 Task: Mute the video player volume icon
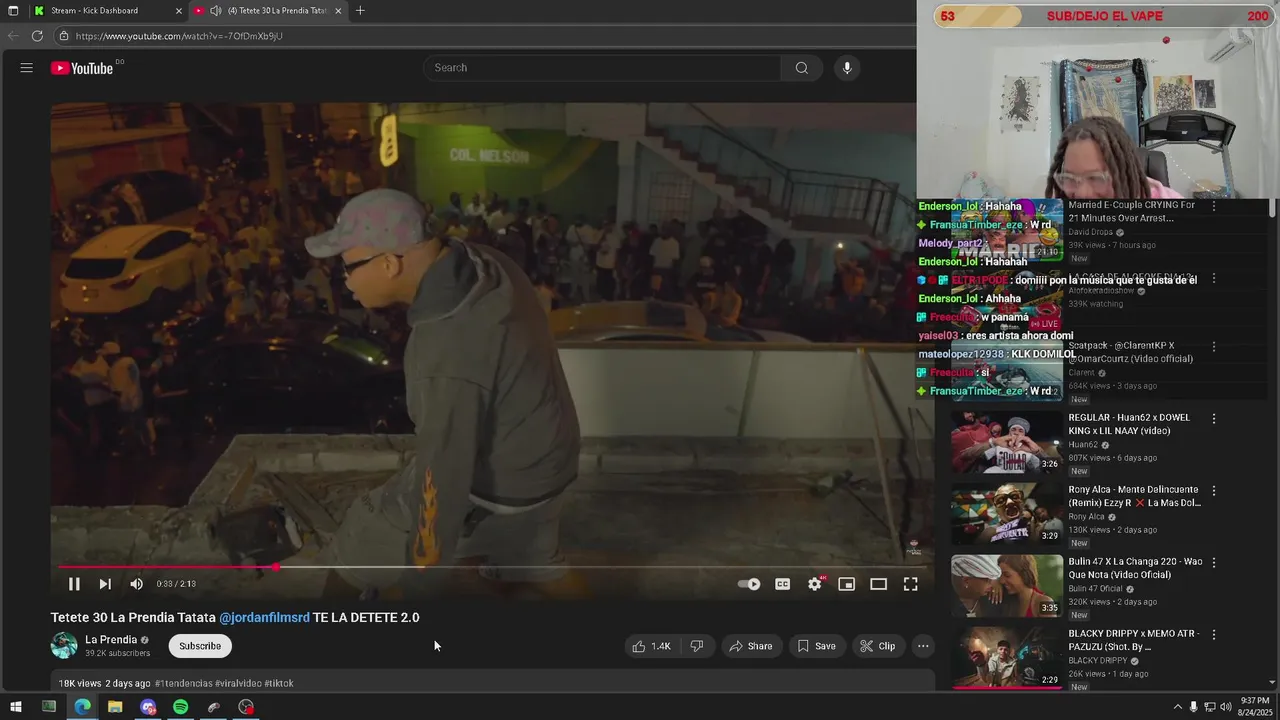point(136,584)
